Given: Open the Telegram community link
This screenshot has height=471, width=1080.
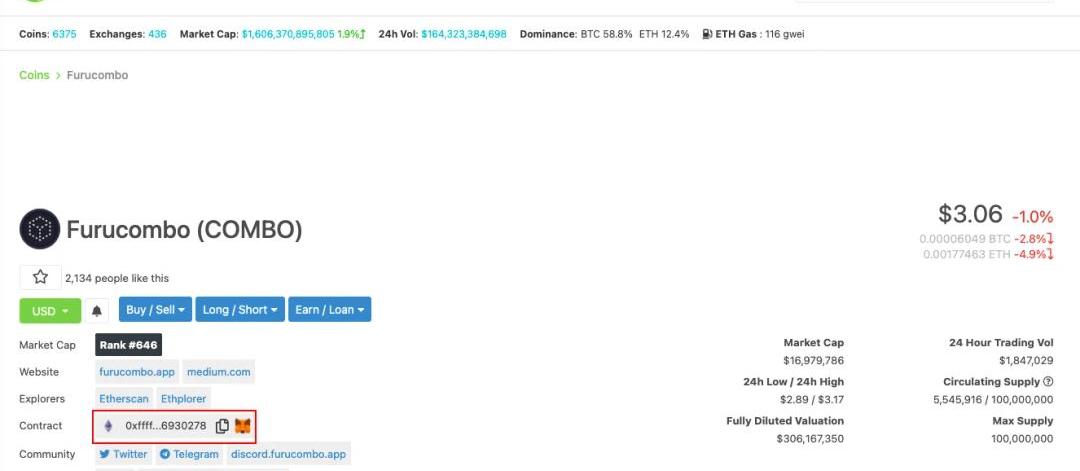Looking at the screenshot, I should click(x=189, y=454).
